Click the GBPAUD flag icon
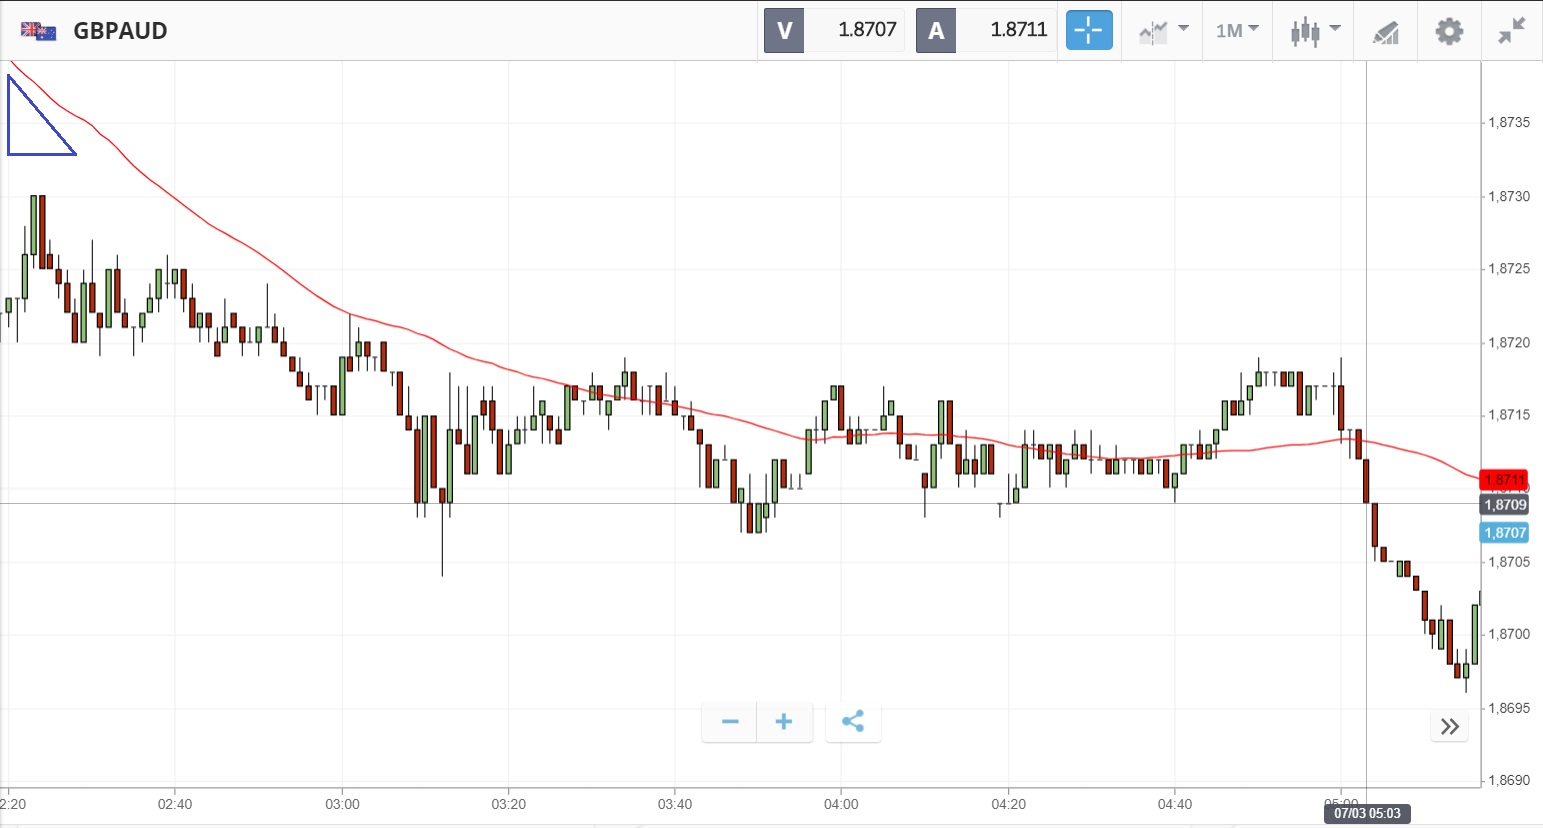1543x828 pixels. click(38, 31)
